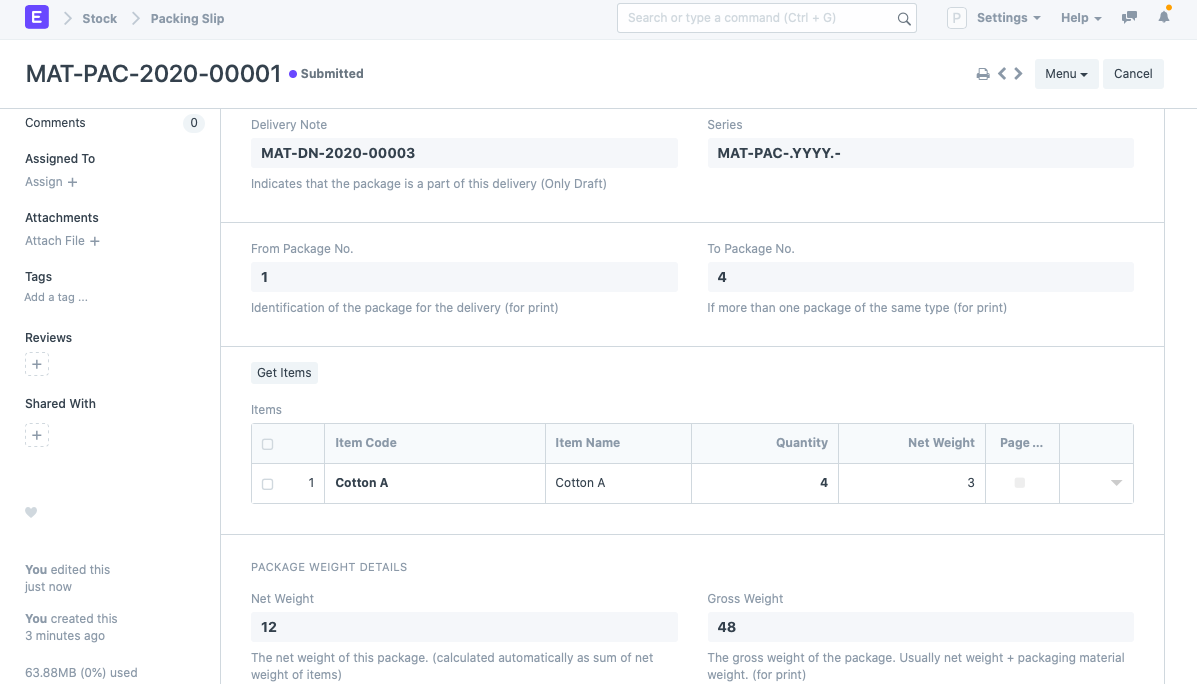
Task: Check the Cotton A row checkbox
Action: [267, 484]
